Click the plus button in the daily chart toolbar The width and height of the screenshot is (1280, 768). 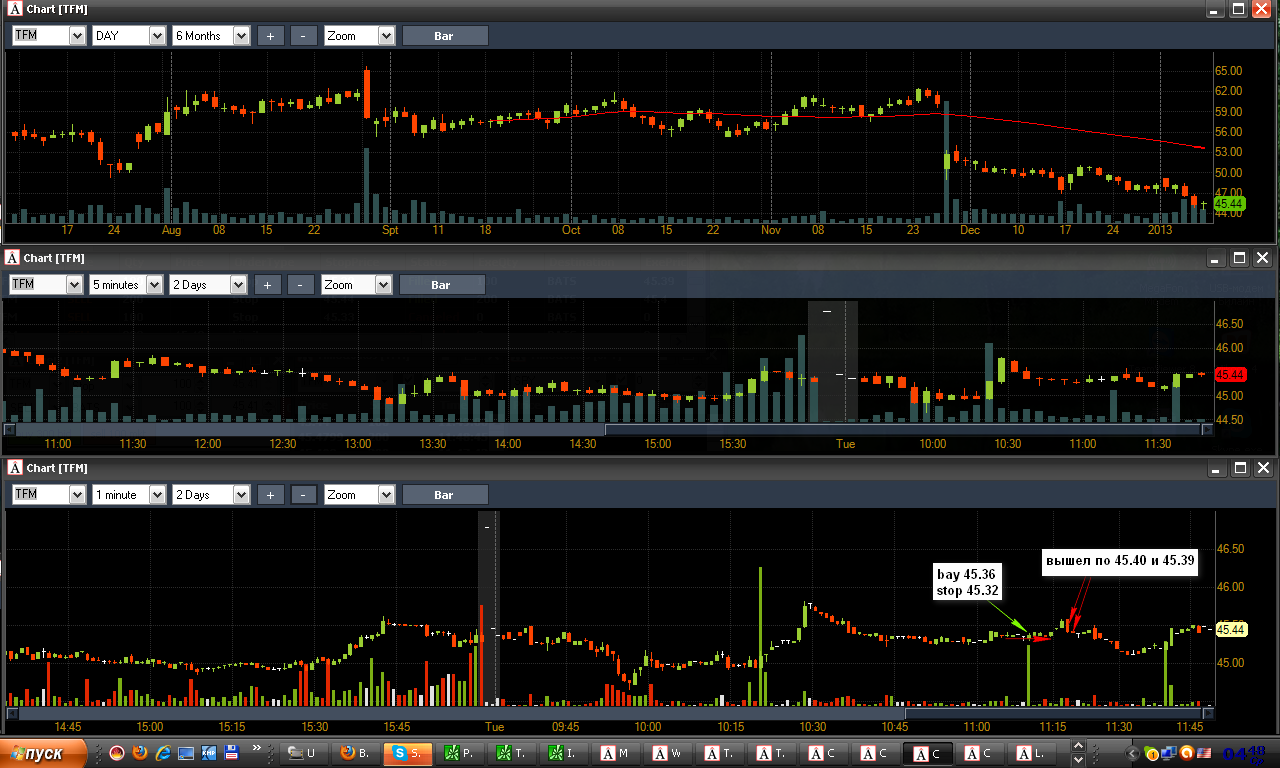tap(270, 36)
